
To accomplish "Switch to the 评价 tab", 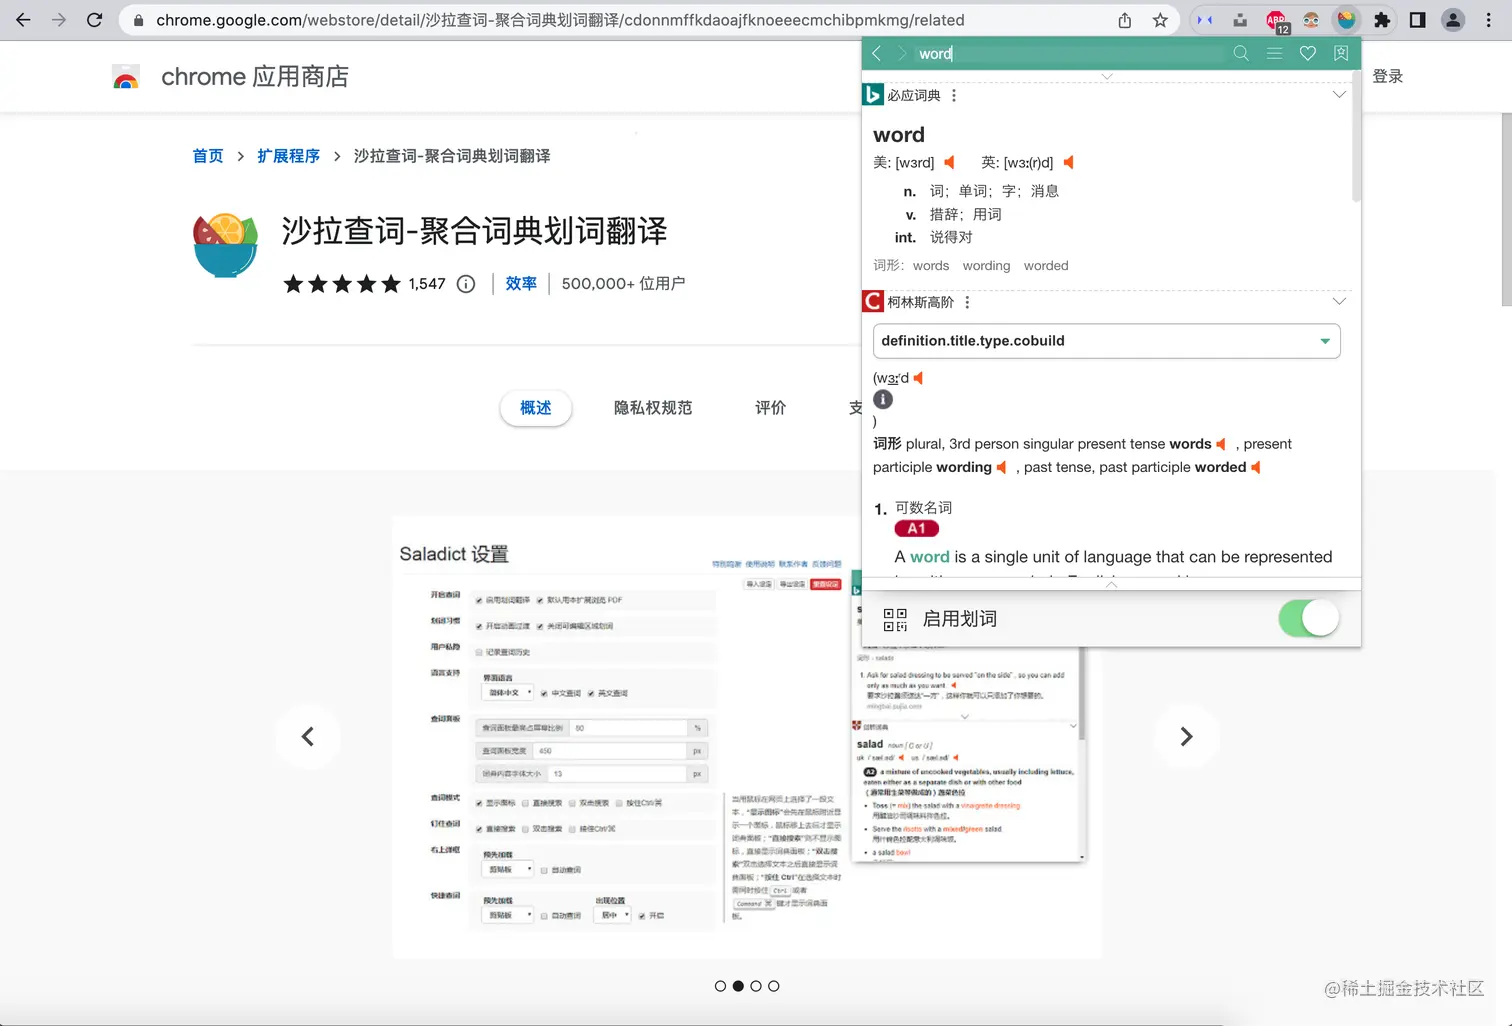I will [x=771, y=408].
